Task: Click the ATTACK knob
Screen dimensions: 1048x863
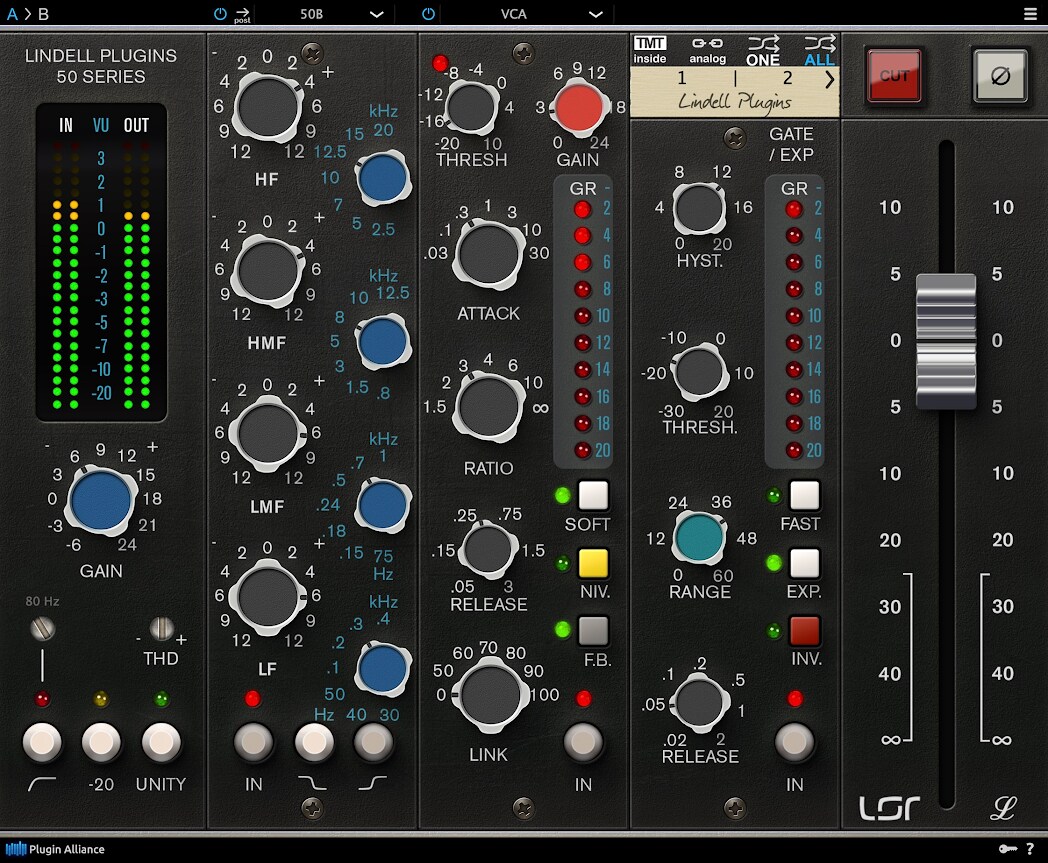Action: [x=488, y=255]
